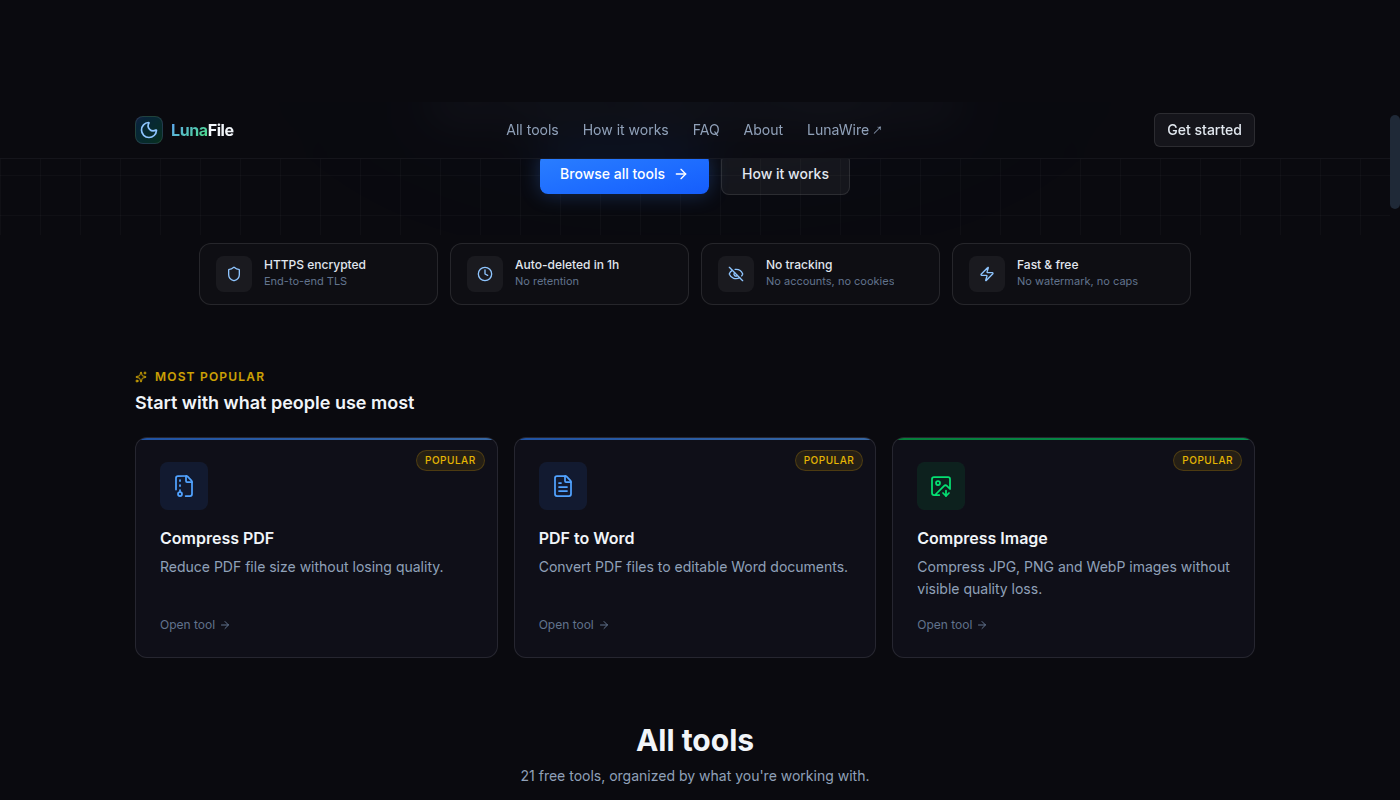Open tool link under Compress PDF
Viewport: 1400px width, 800px height.
(195, 625)
